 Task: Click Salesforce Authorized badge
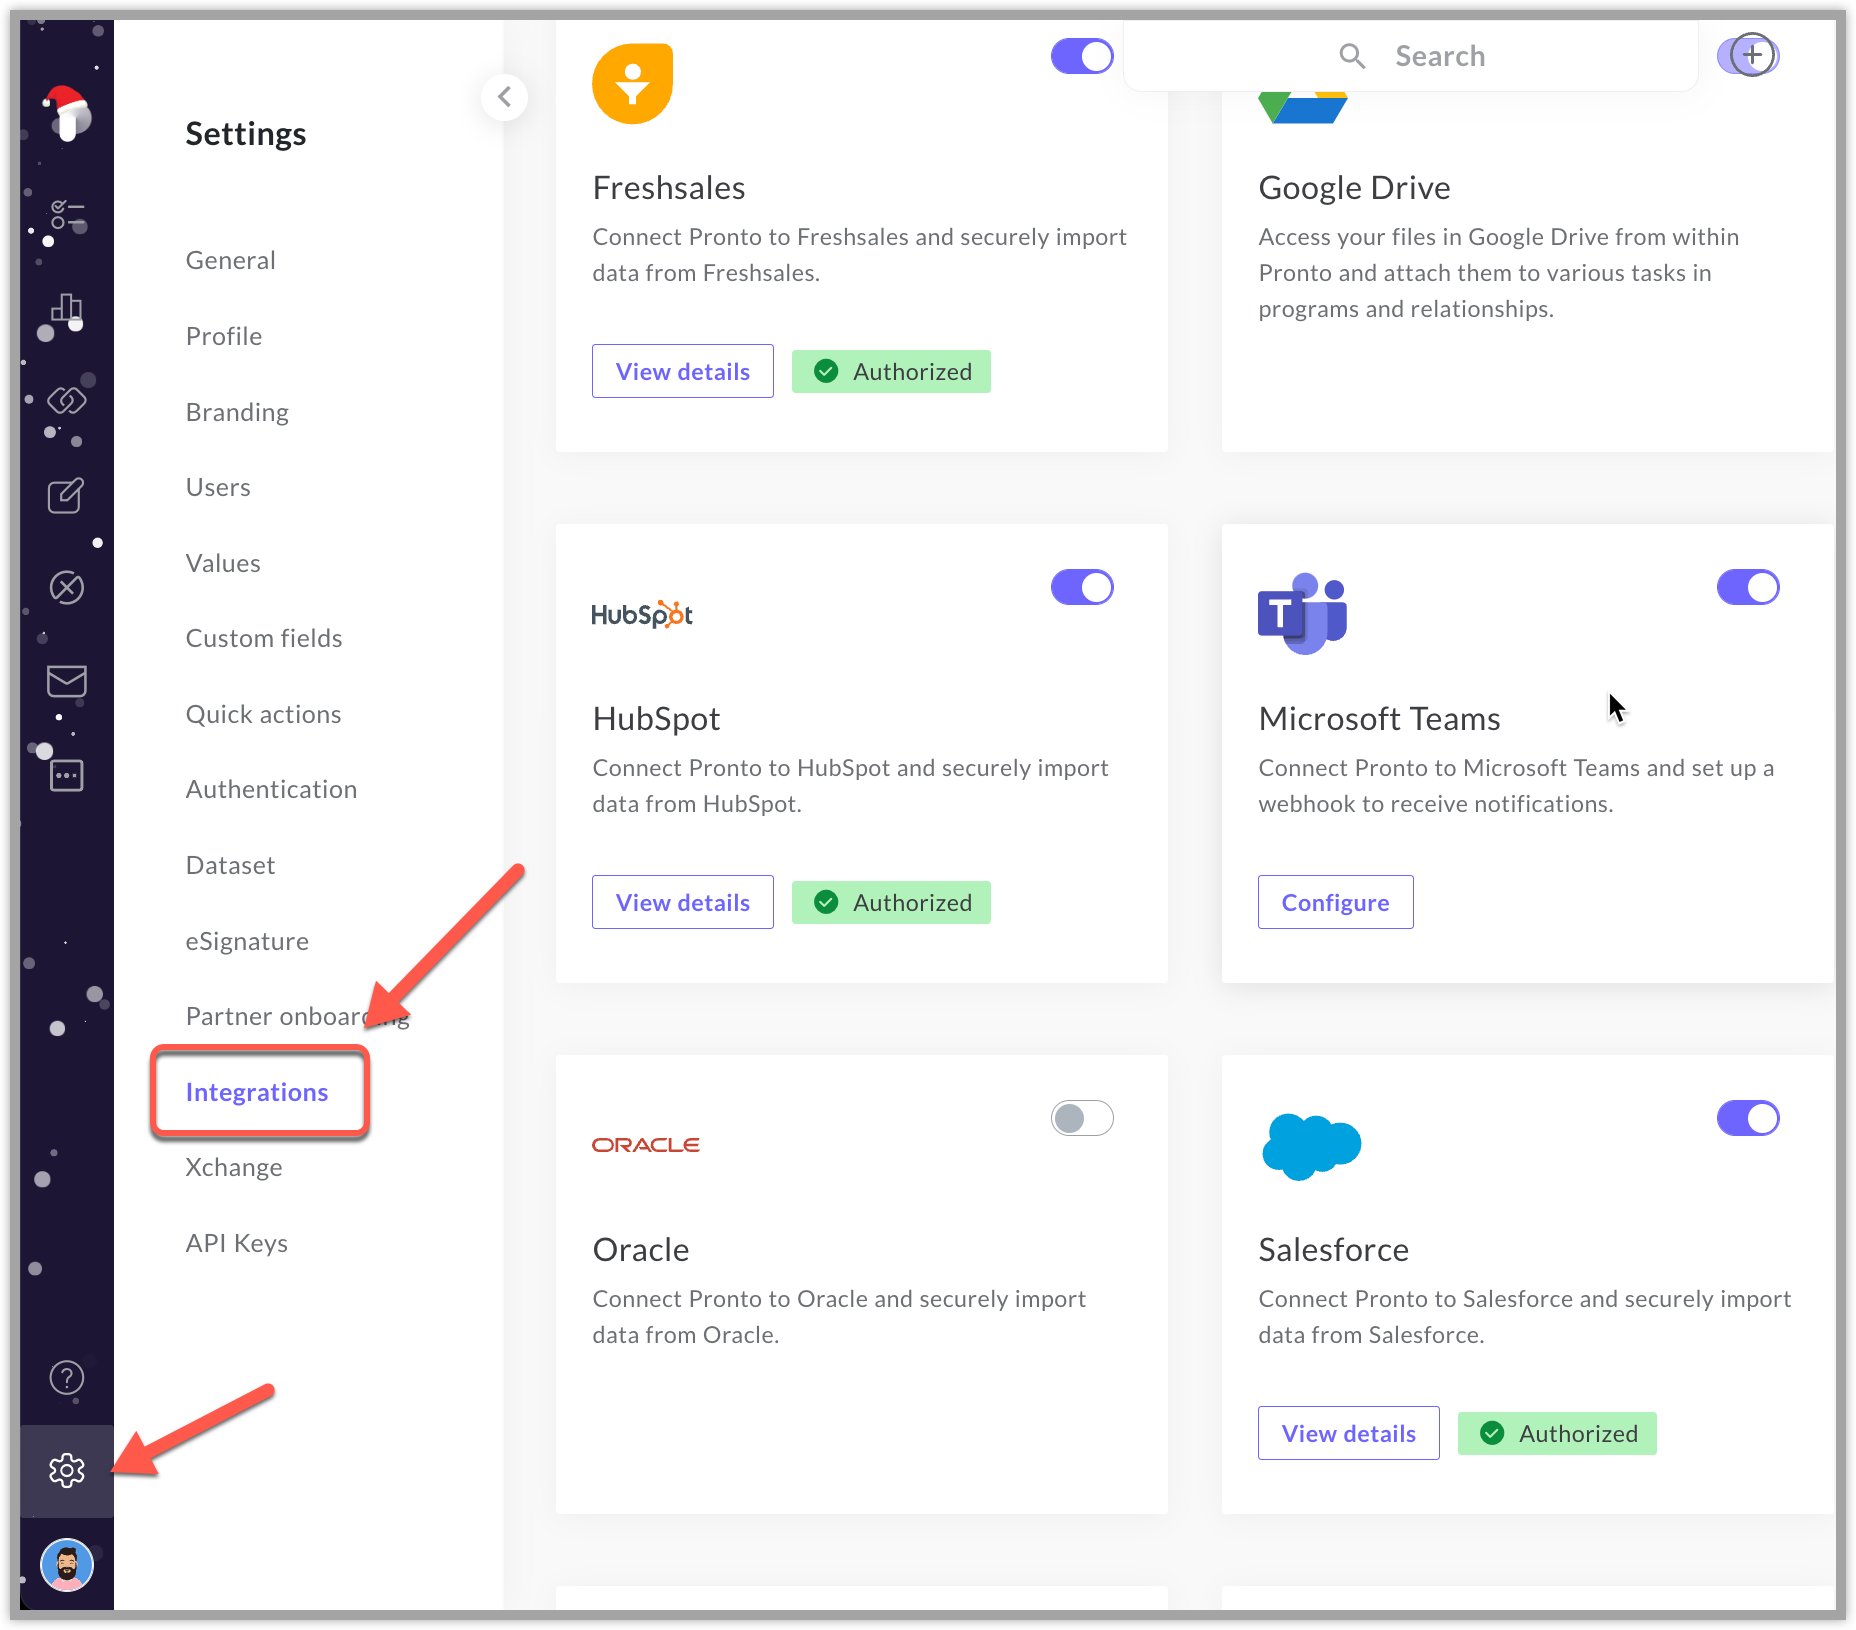[1557, 1433]
